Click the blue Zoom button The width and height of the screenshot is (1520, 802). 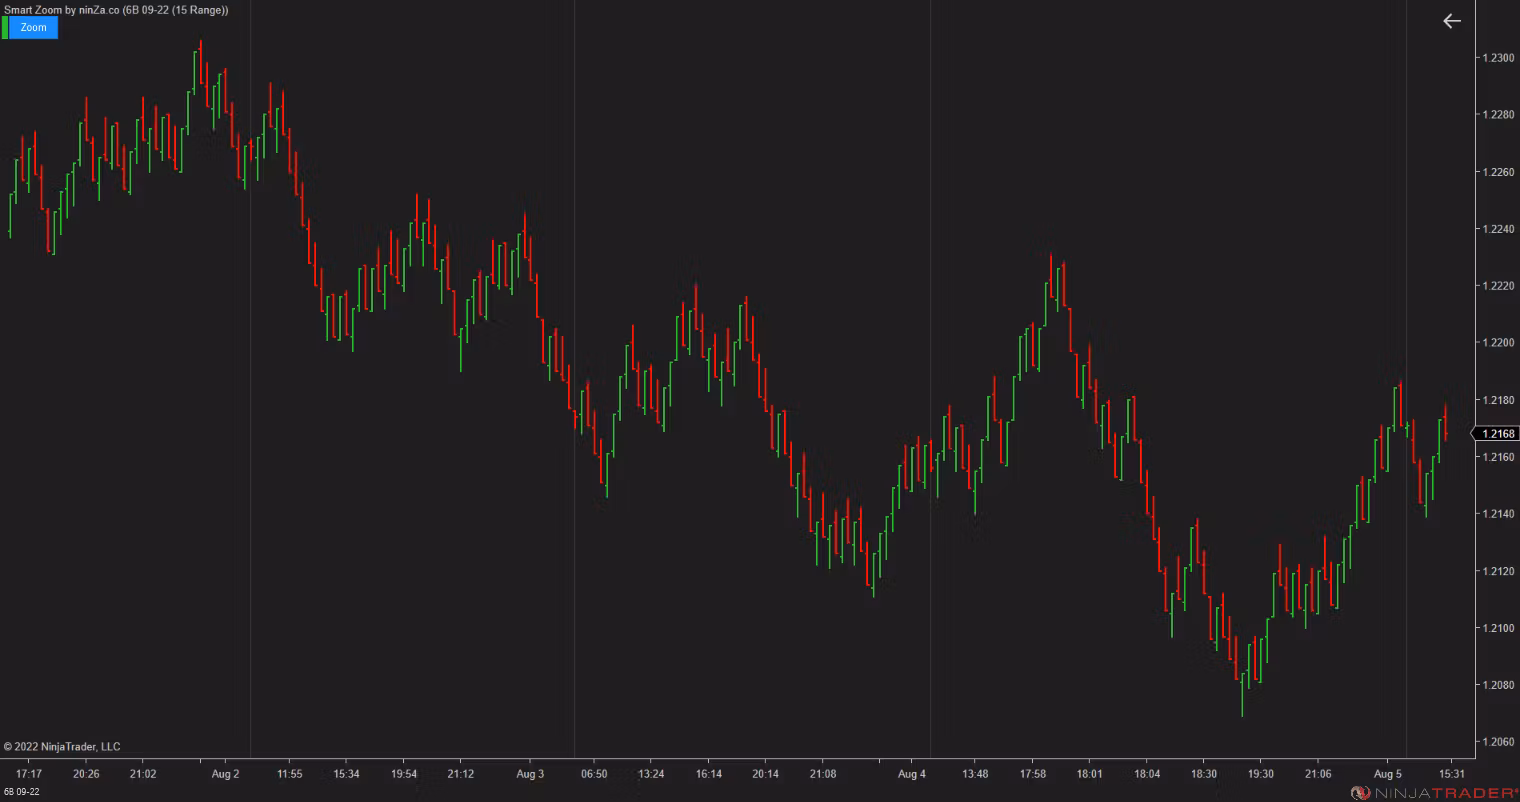point(33,28)
